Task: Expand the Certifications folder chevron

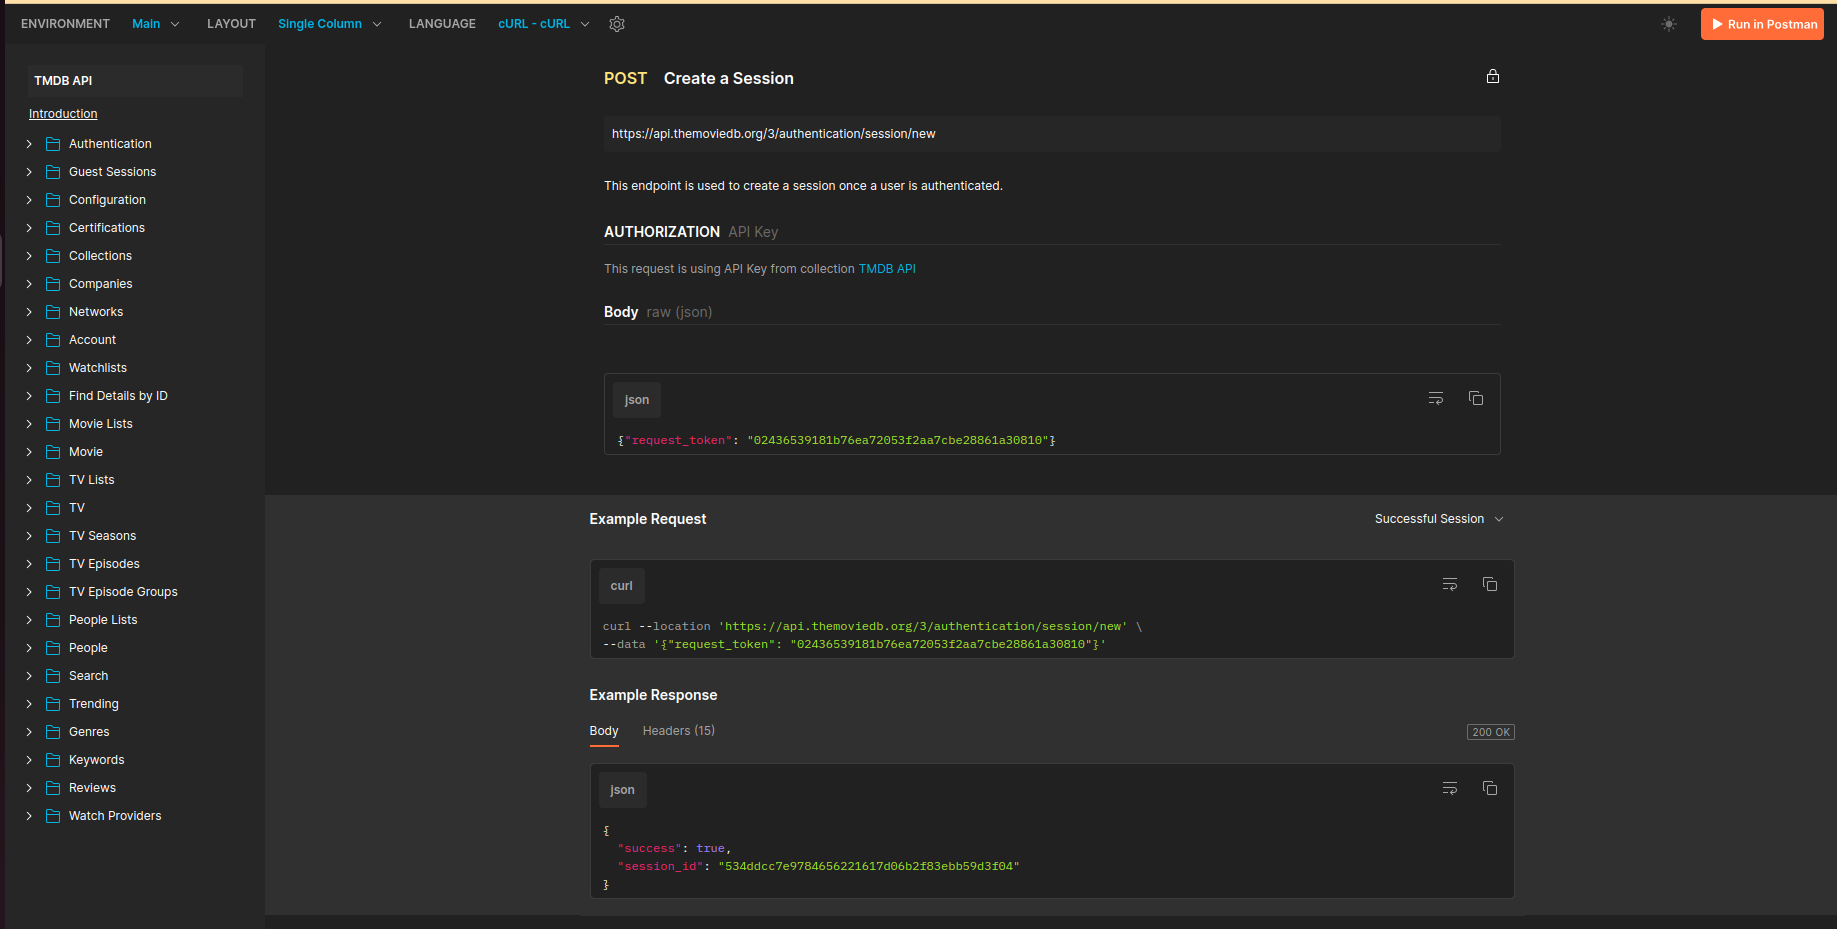Action: pos(29,228)
